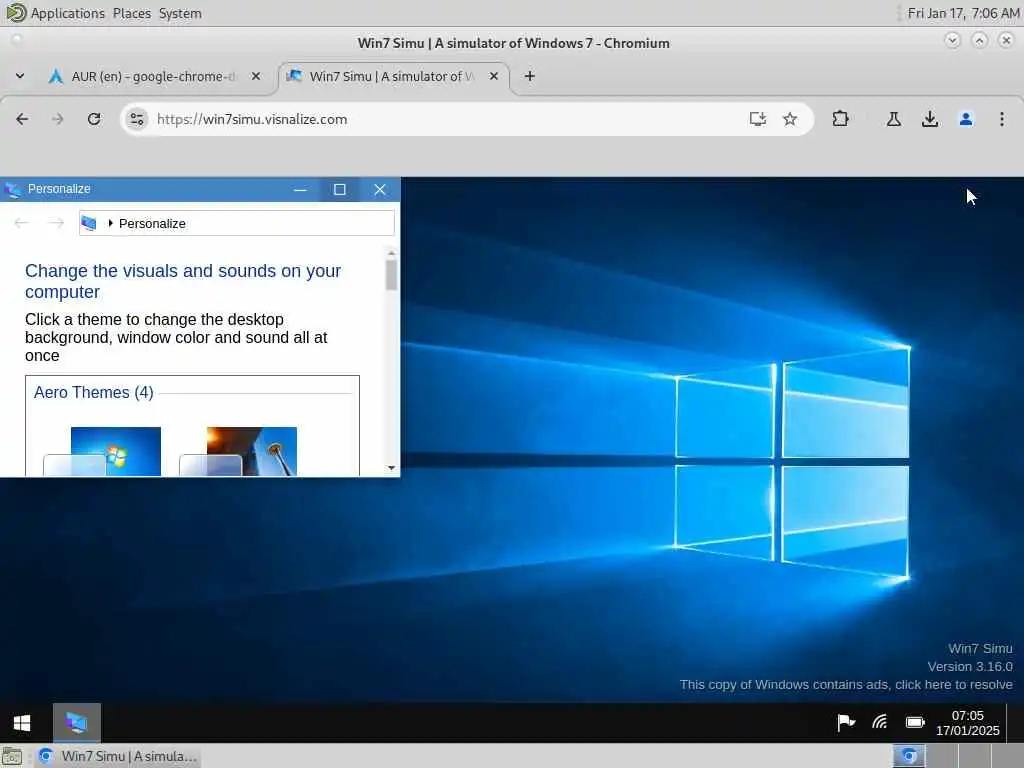The width and height of the screenshot is (1024, 768).
Task: Reload the Win7 Simu page
Action: tap(94, 119)
